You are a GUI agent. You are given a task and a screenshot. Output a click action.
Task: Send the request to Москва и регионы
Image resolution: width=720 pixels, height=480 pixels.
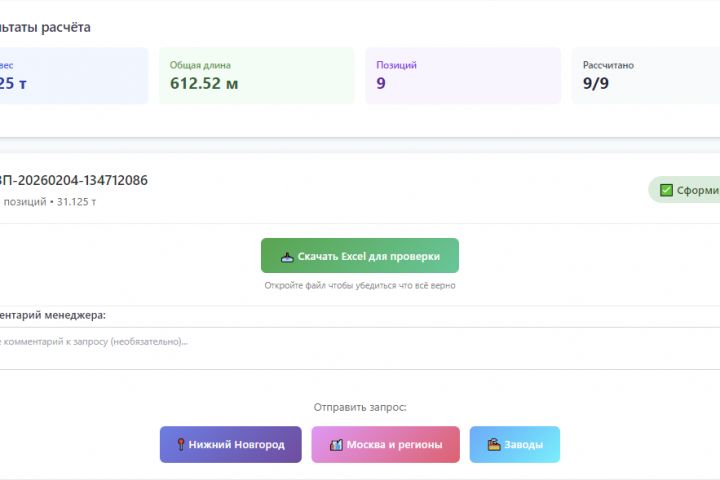[x=385, y=445]
